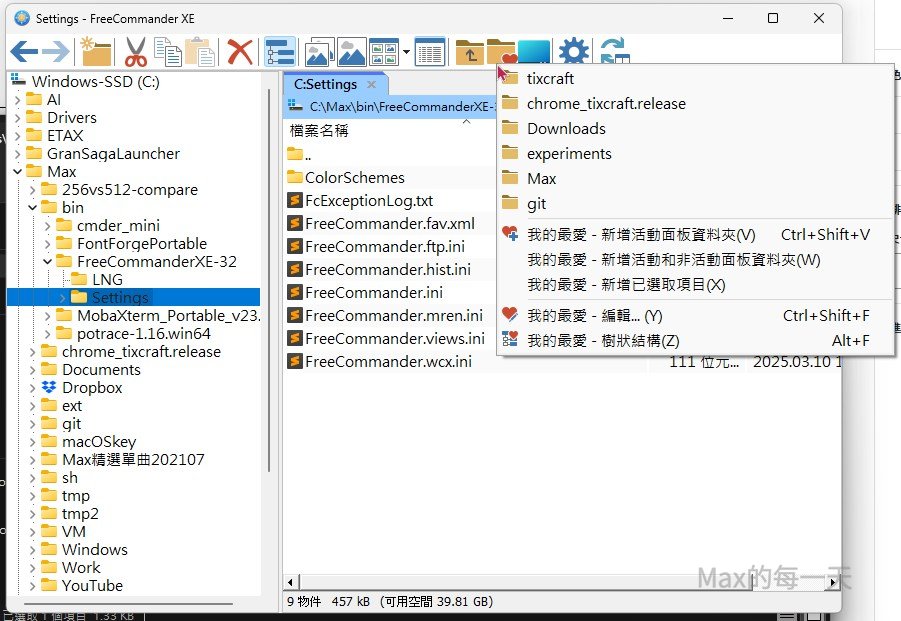Image resolution: width=901 pixels, height=621 pixels.
Task: Expand the Dropbox folder node
Action: 32,388
